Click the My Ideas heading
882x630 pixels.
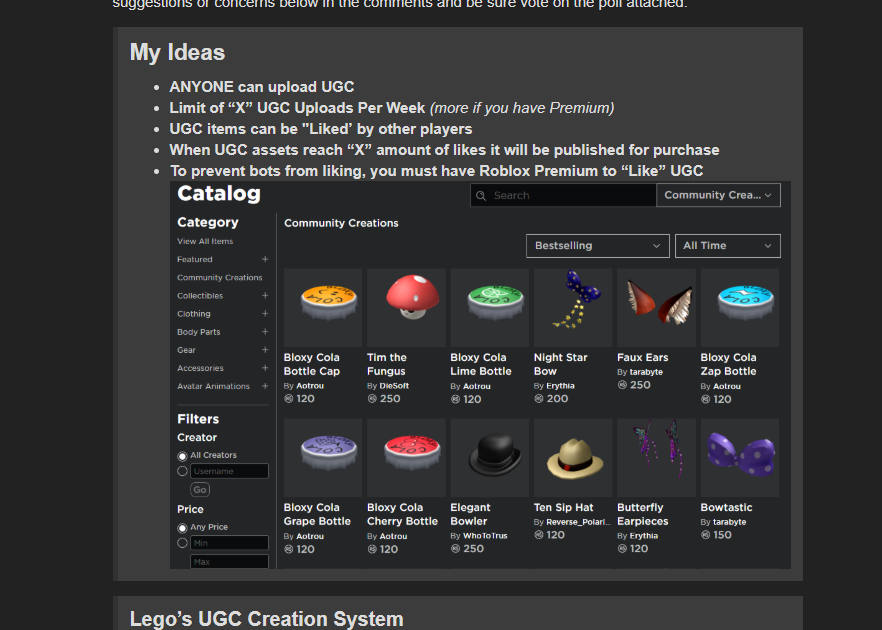pyautogui.click(x=177, y=52)
